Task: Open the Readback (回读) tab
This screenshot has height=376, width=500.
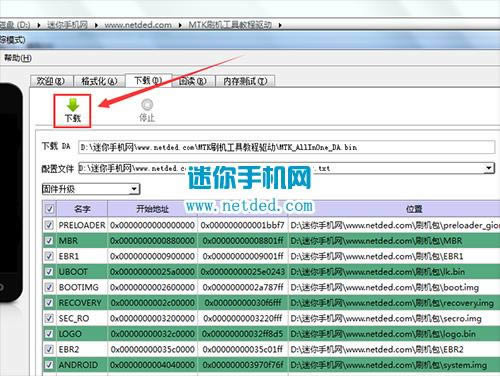Action: 193,81
